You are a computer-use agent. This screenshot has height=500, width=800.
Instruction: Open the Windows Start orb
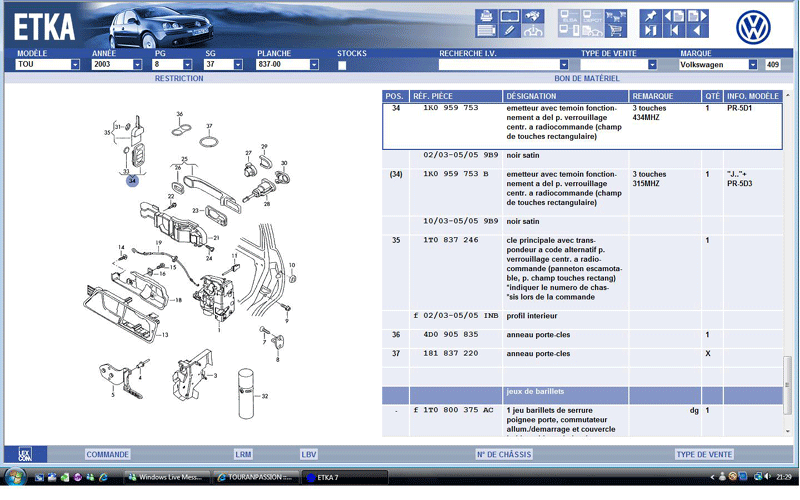click(15, 477)
